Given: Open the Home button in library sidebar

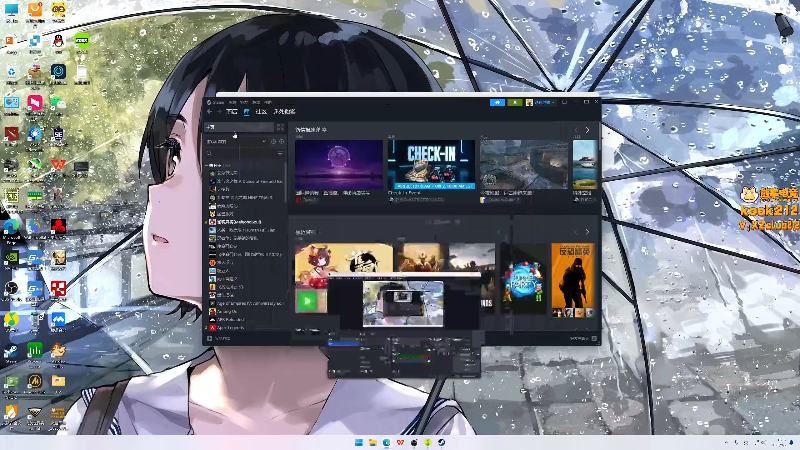Looking at the screenshot, I should coord(239,127).
